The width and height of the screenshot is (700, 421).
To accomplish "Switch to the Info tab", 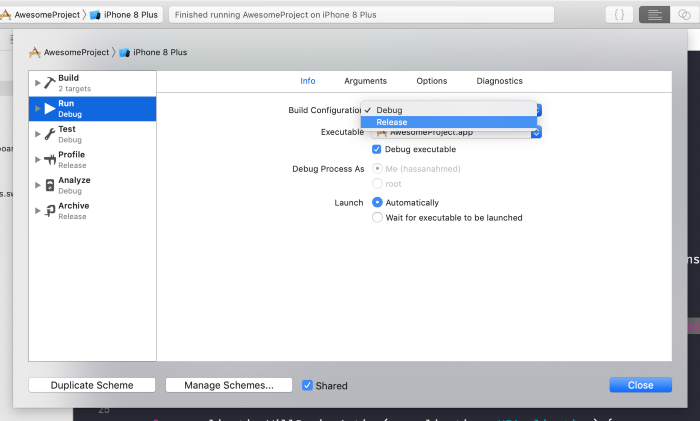I will [308, 81].
